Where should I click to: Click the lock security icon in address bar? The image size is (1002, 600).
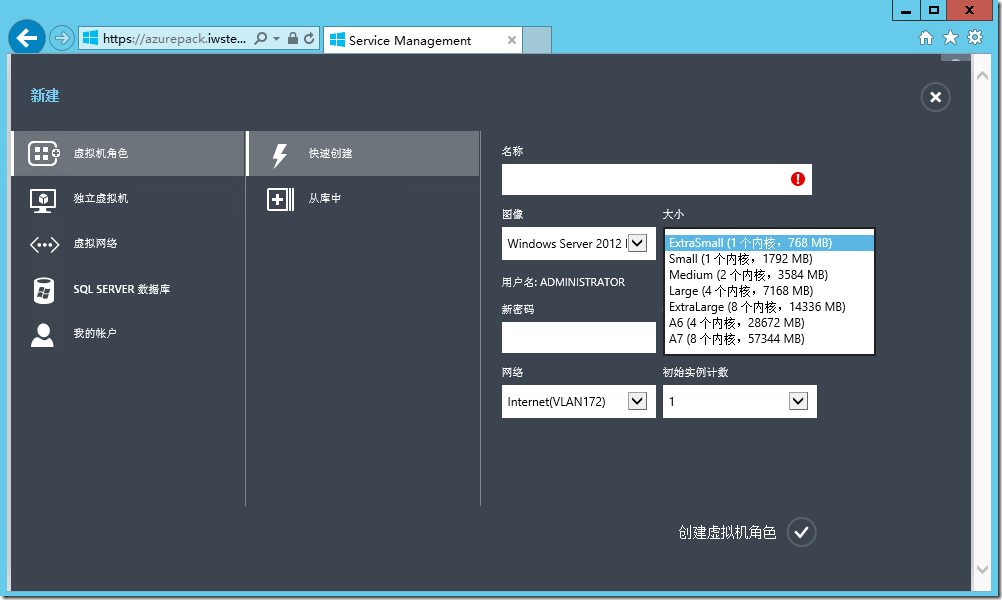click(293, 38)
